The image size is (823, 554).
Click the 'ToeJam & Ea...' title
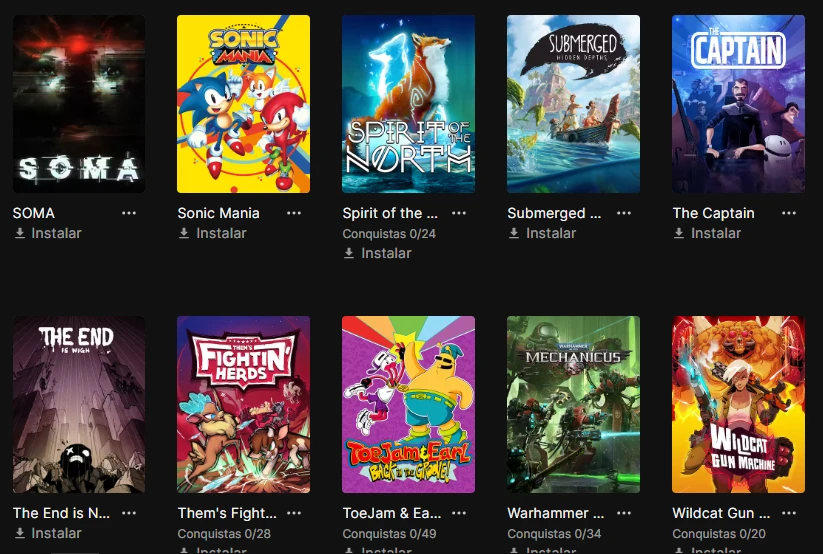click(392, 513)
